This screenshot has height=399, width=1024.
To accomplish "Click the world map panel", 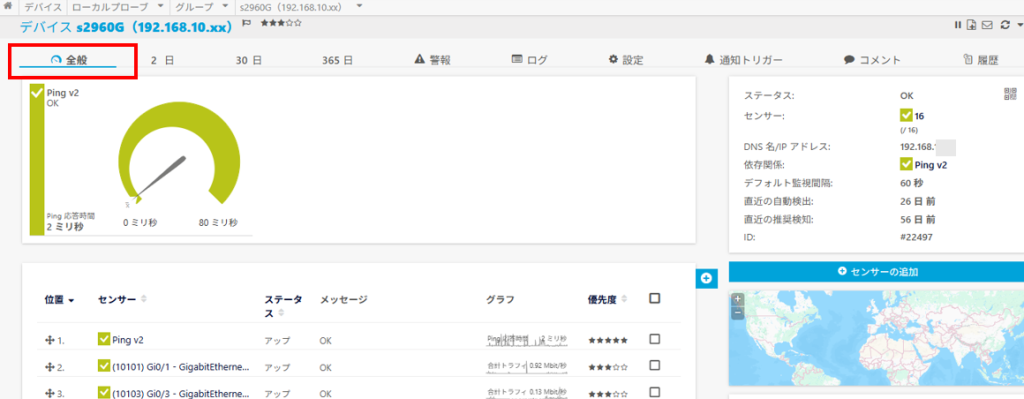I will click(x=876, y=337).
